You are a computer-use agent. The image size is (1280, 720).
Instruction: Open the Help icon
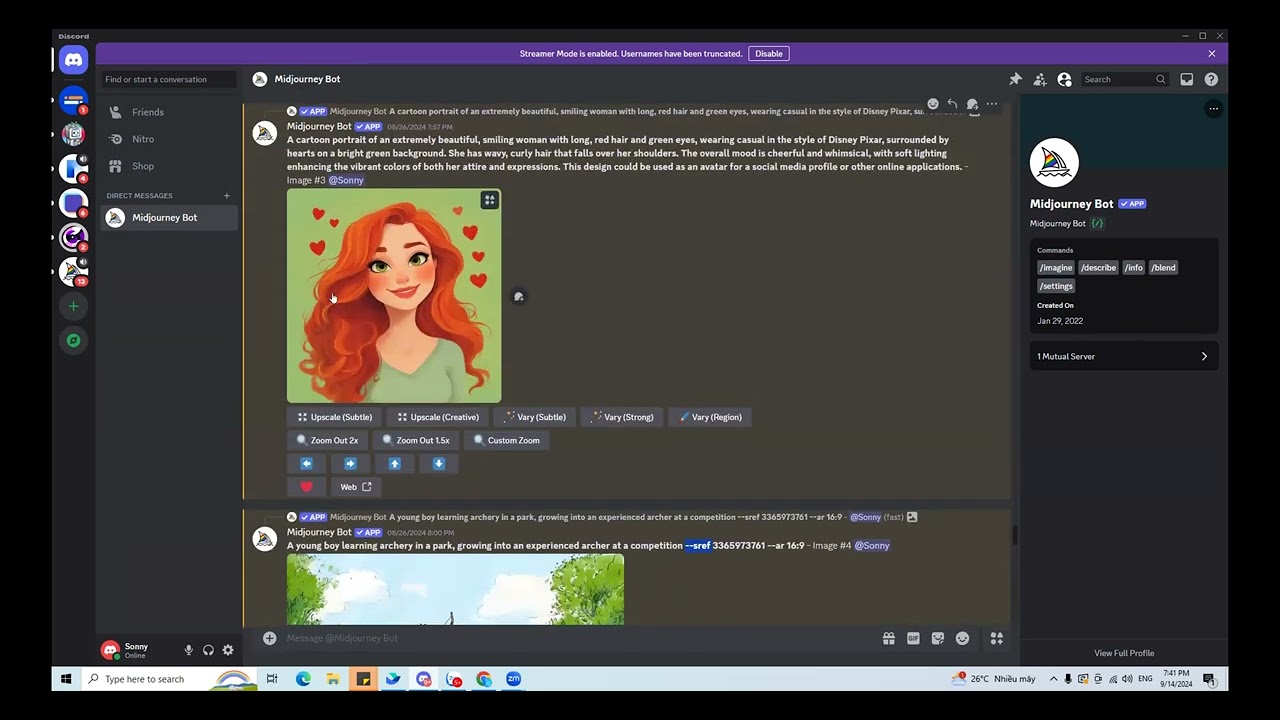pyautogui.click(x=1211, y=79)
